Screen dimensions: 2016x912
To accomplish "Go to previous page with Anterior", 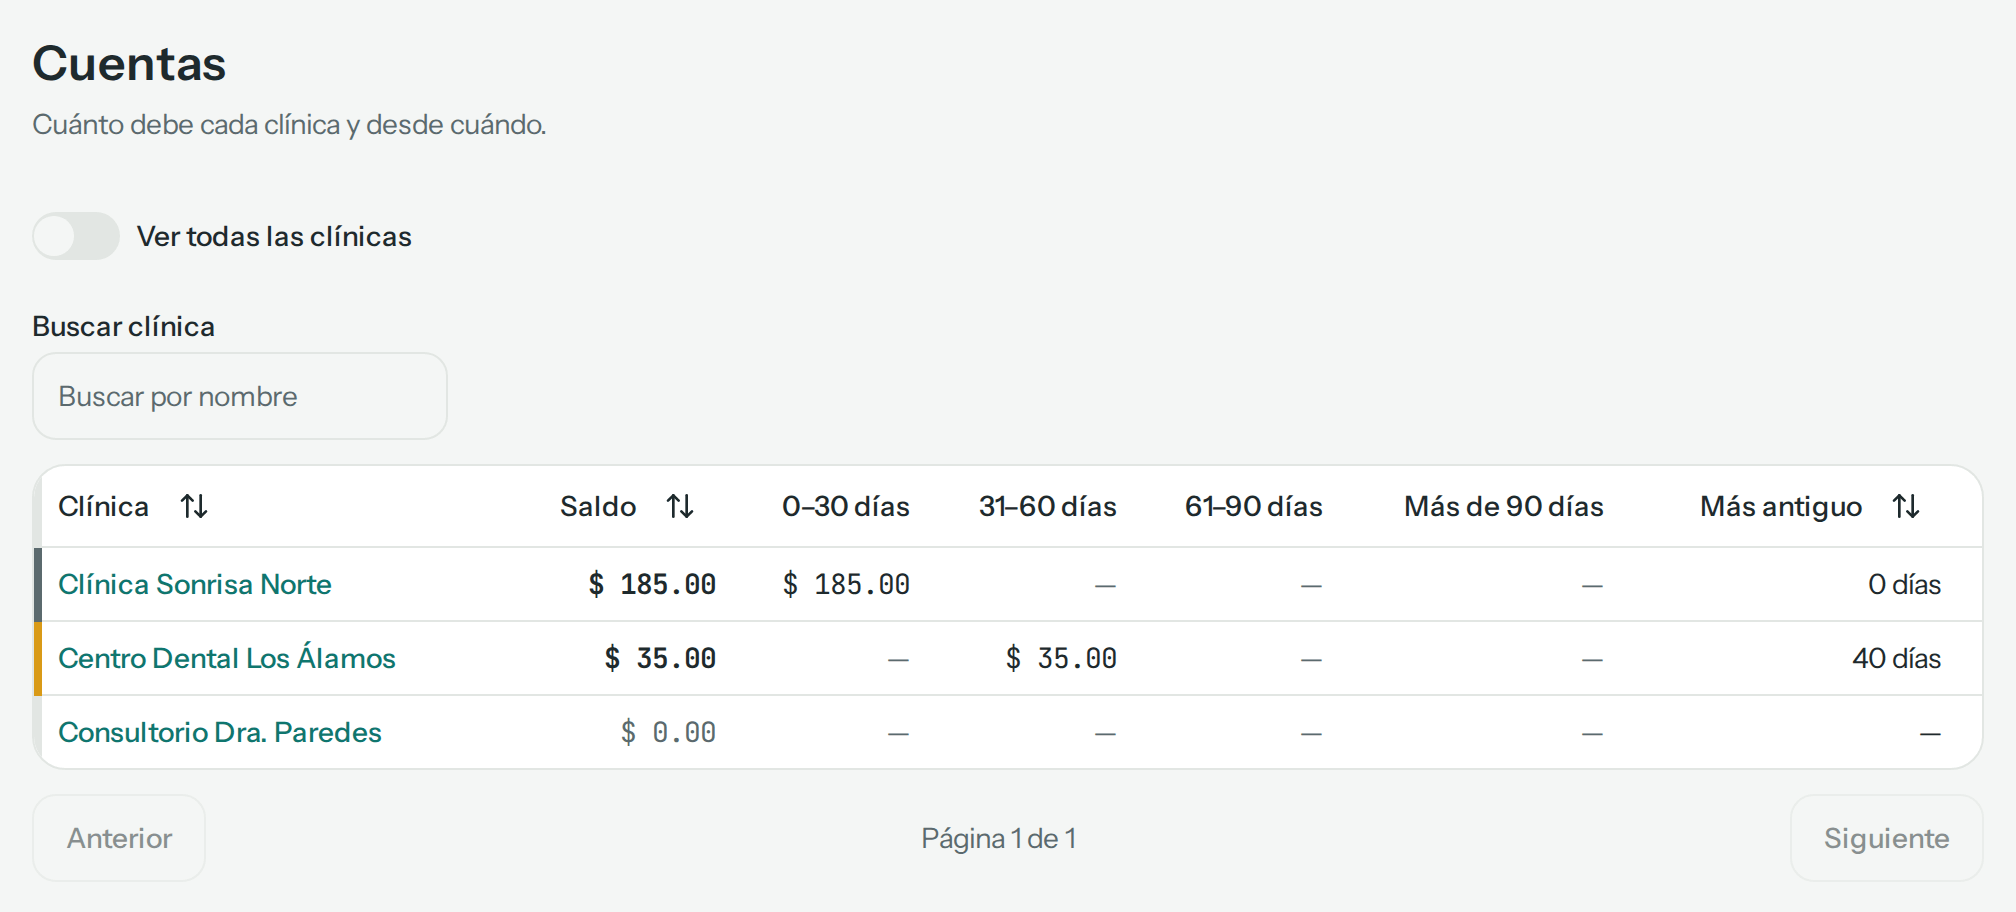I will [119, 838].
